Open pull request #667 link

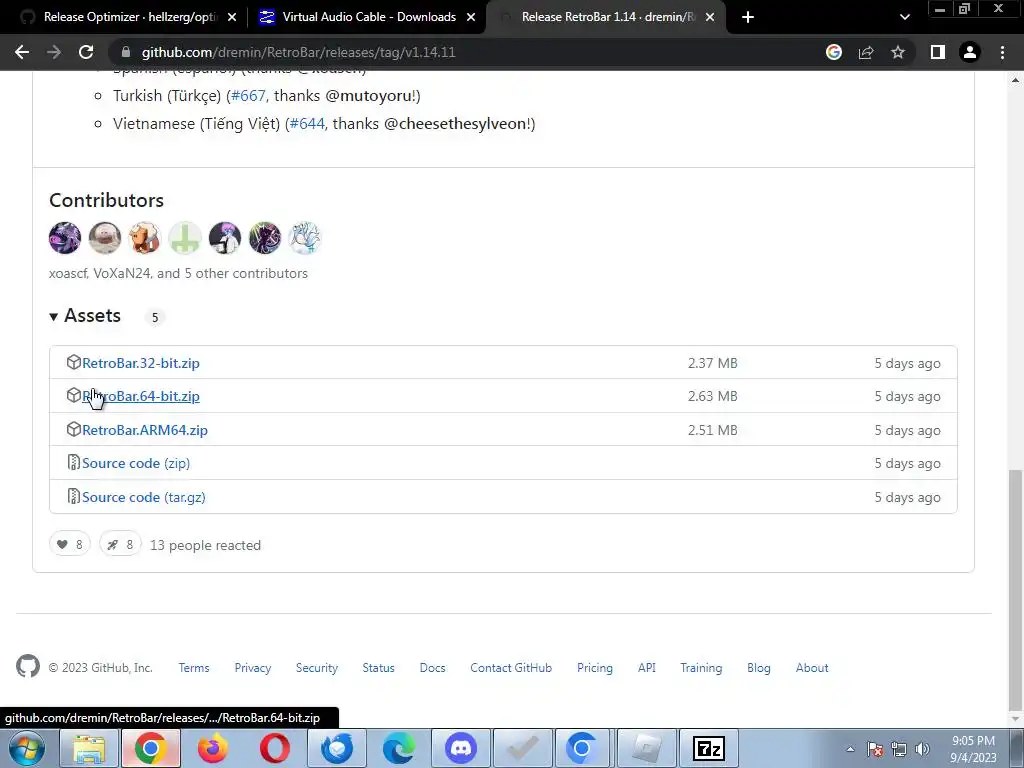click(x=248, y=96)
